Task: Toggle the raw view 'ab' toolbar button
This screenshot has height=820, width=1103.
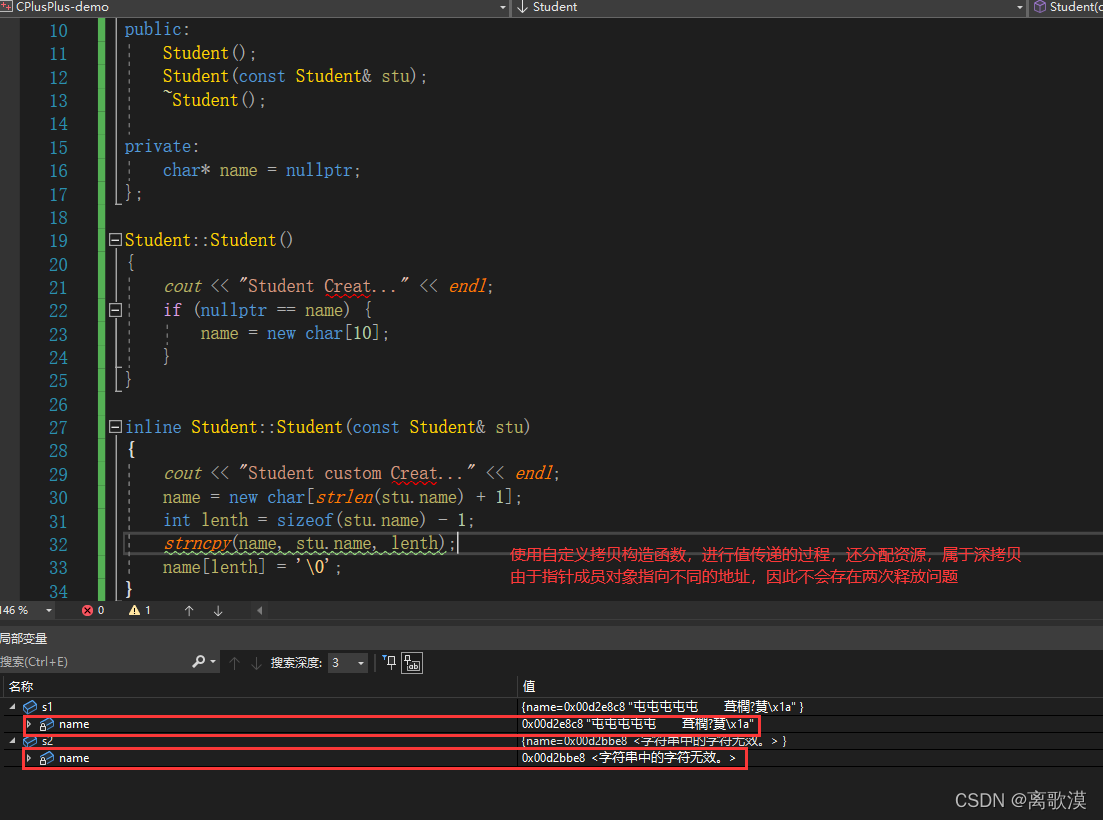Action: [412, 662]
